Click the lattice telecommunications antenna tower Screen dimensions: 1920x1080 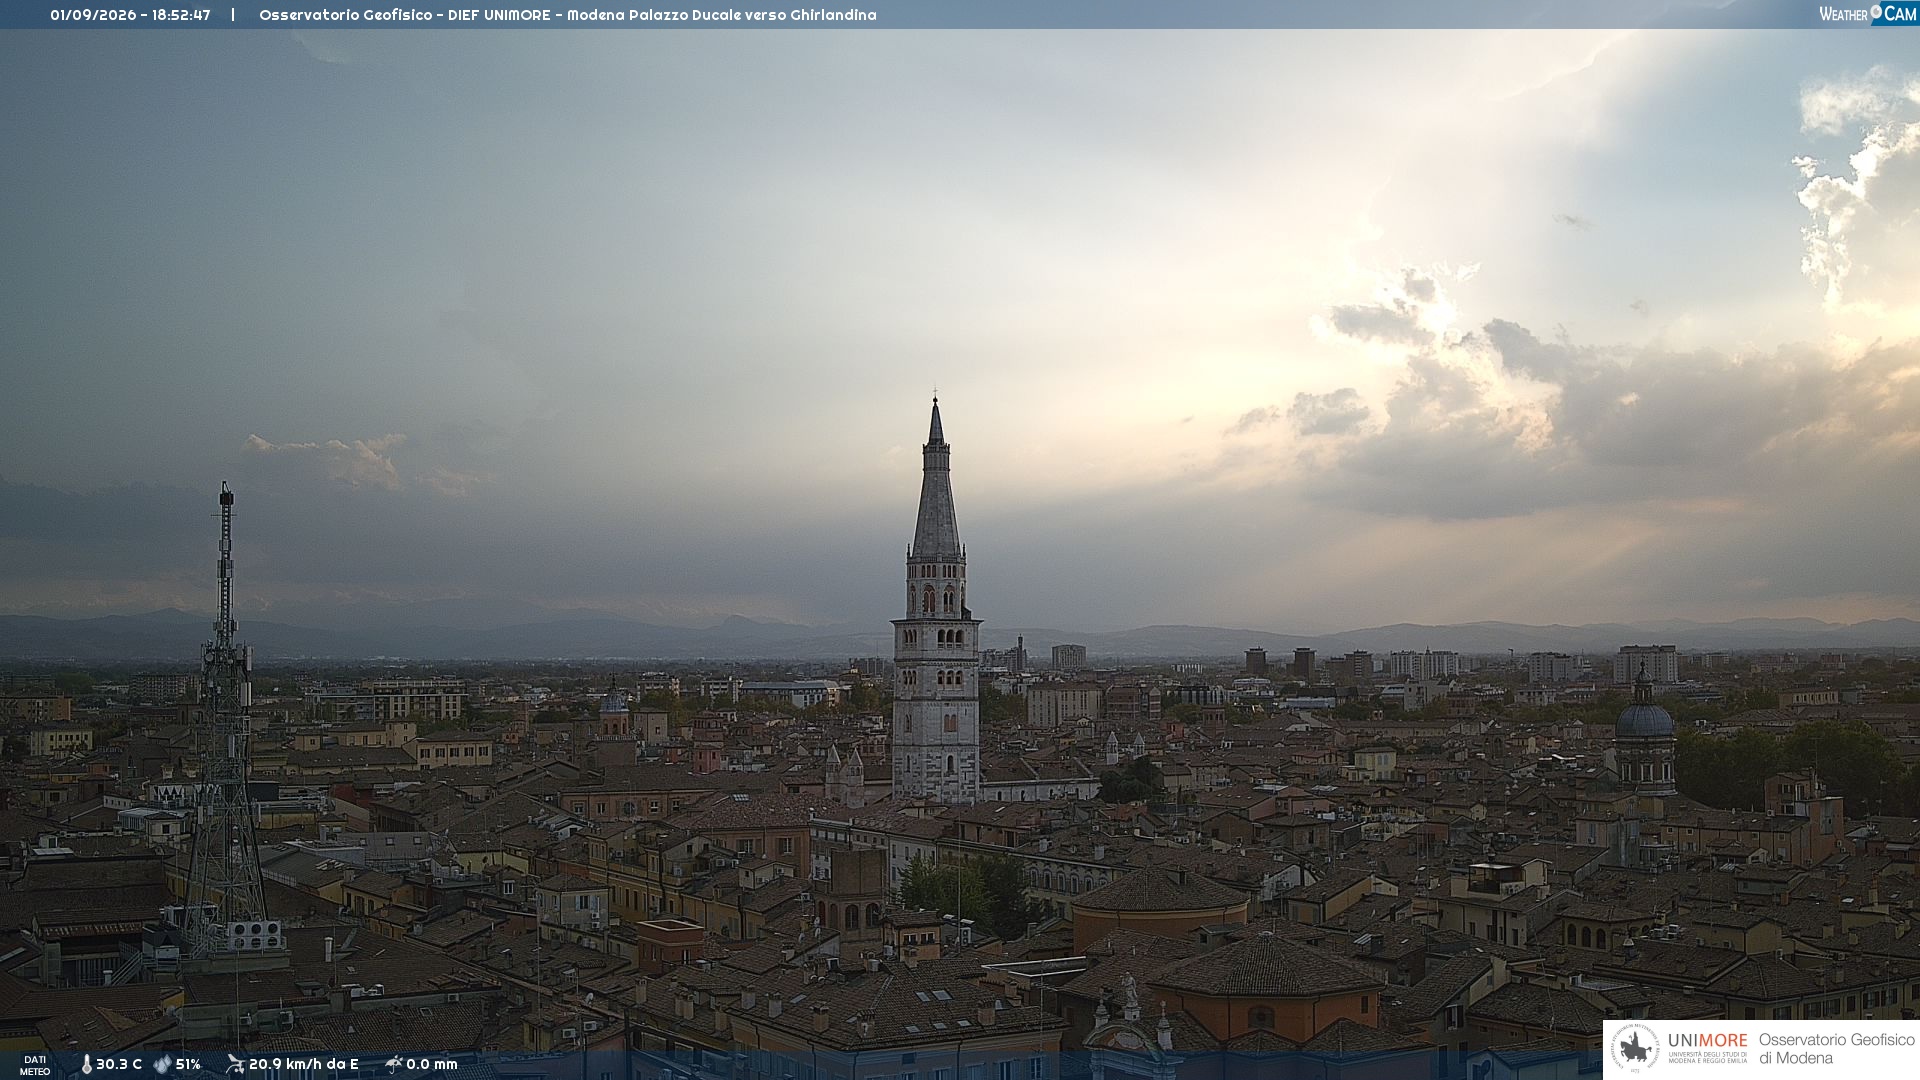pos(225,720)
